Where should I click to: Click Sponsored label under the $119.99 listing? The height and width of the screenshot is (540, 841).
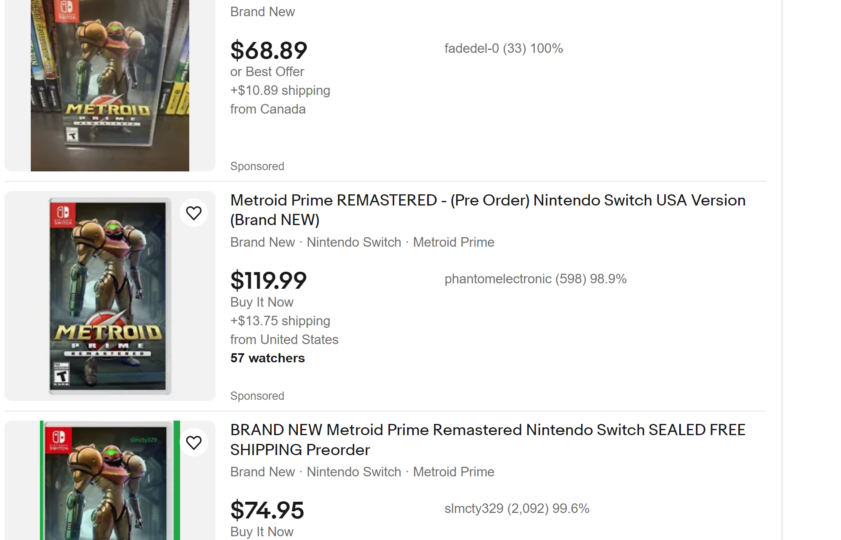pyautogui.click(x=257, y=396)
